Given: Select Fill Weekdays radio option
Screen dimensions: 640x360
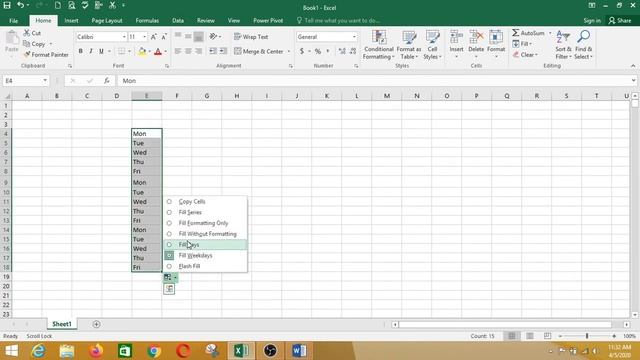Looking at the screenshot, I should coord(169,255).
